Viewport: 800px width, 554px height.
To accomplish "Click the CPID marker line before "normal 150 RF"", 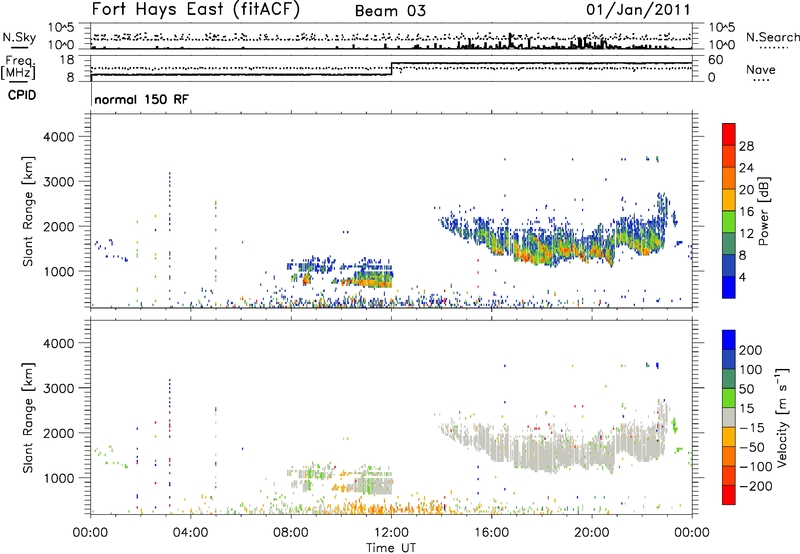I will [91, 95].
